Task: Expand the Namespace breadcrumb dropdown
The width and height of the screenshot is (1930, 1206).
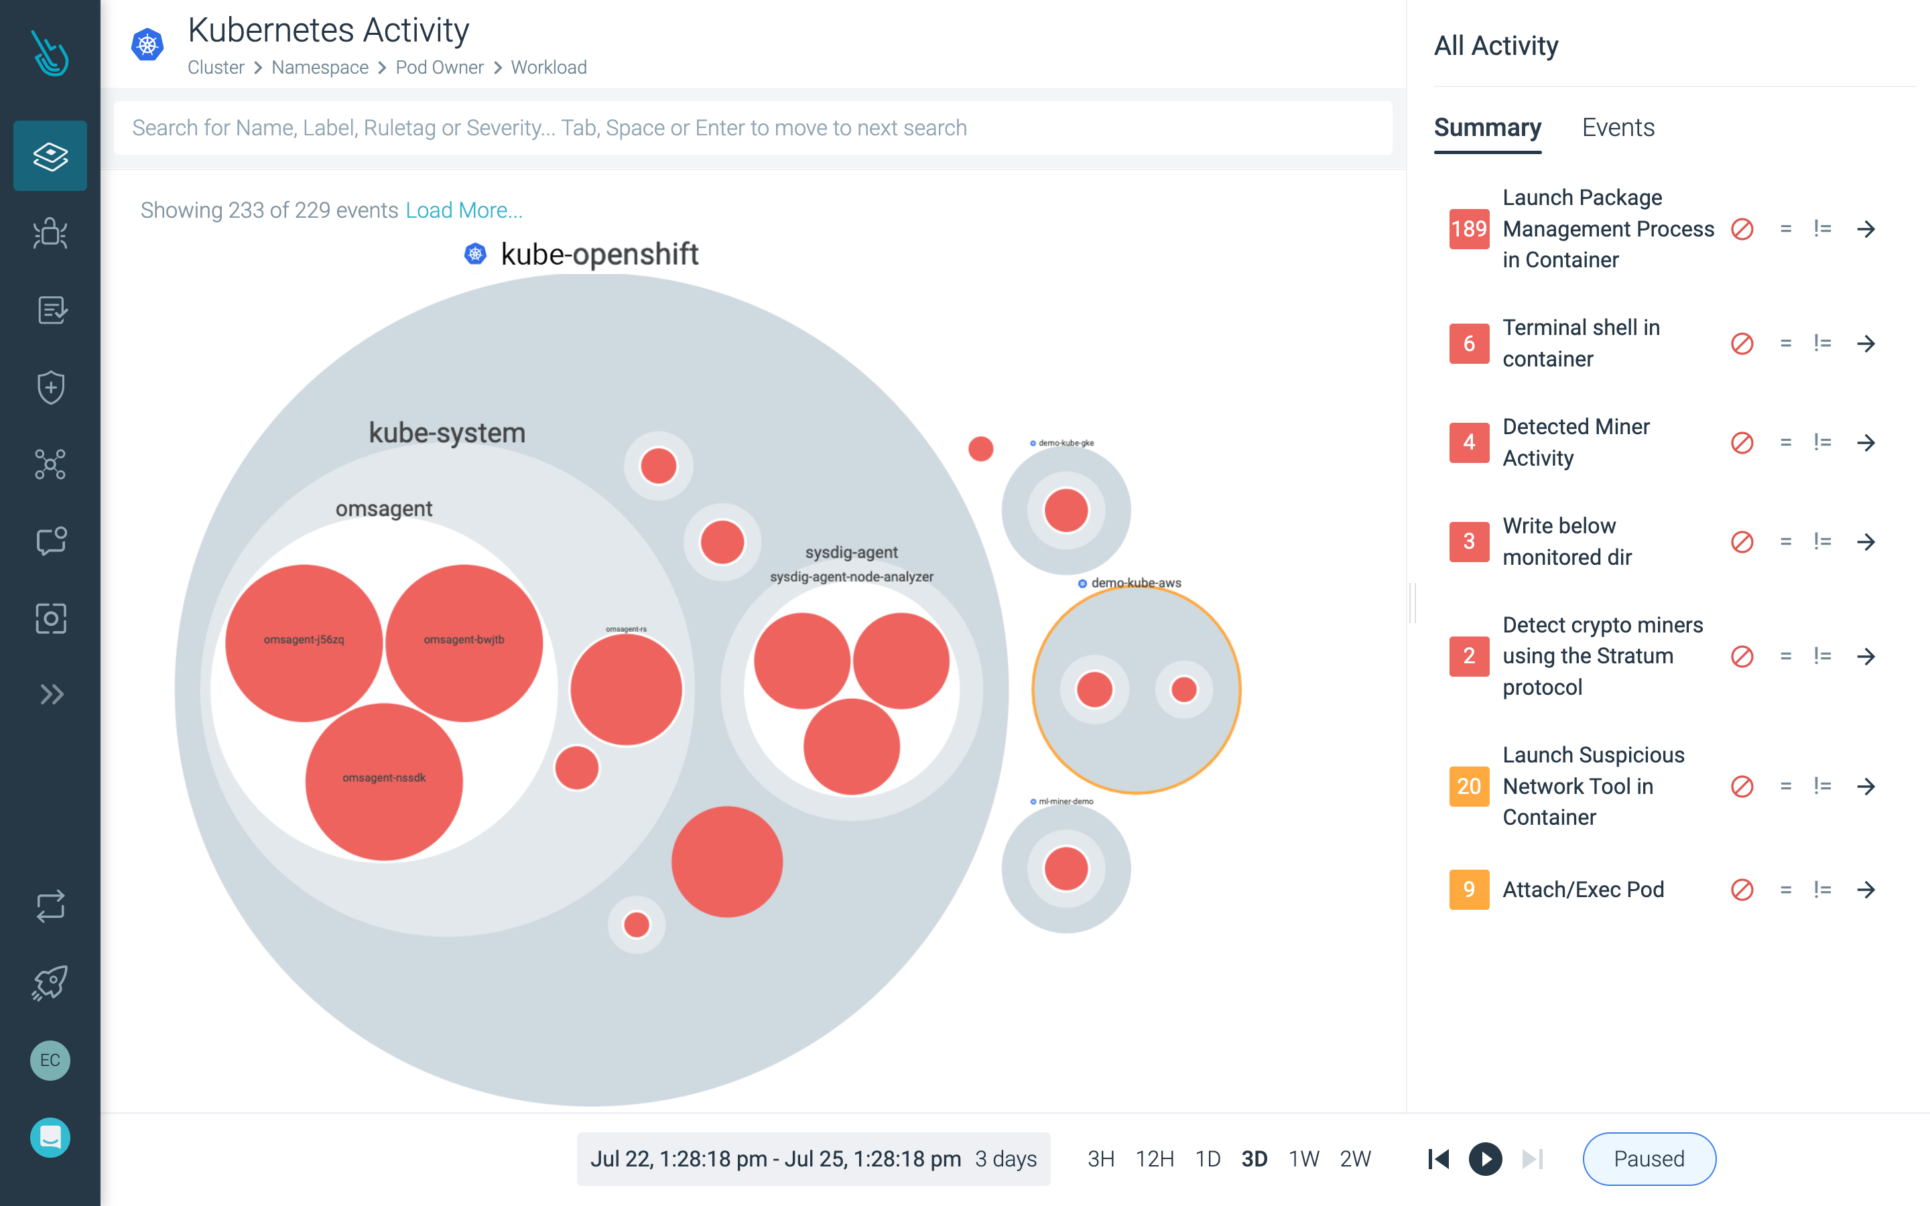Action: point(320,65)
